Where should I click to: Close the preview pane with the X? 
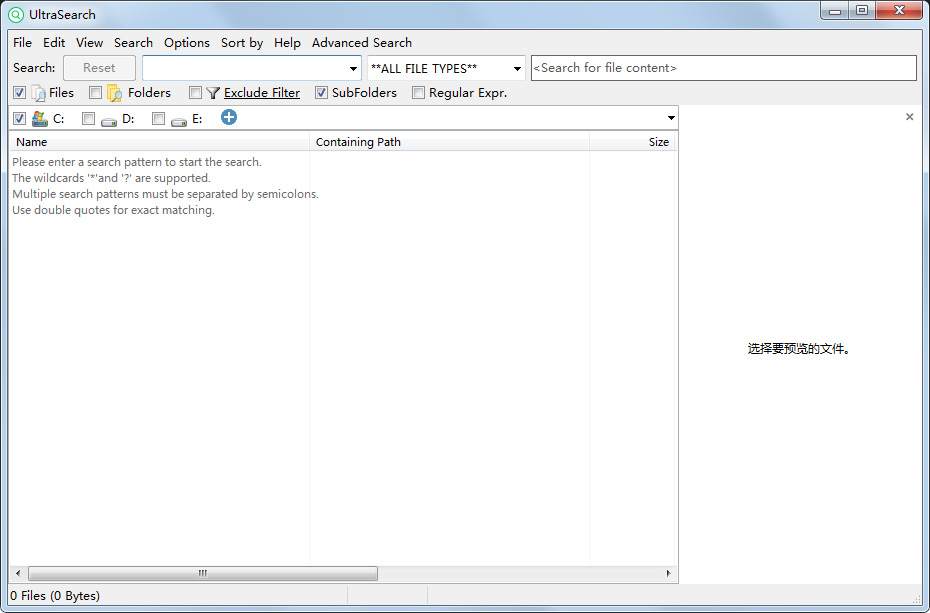909,117
